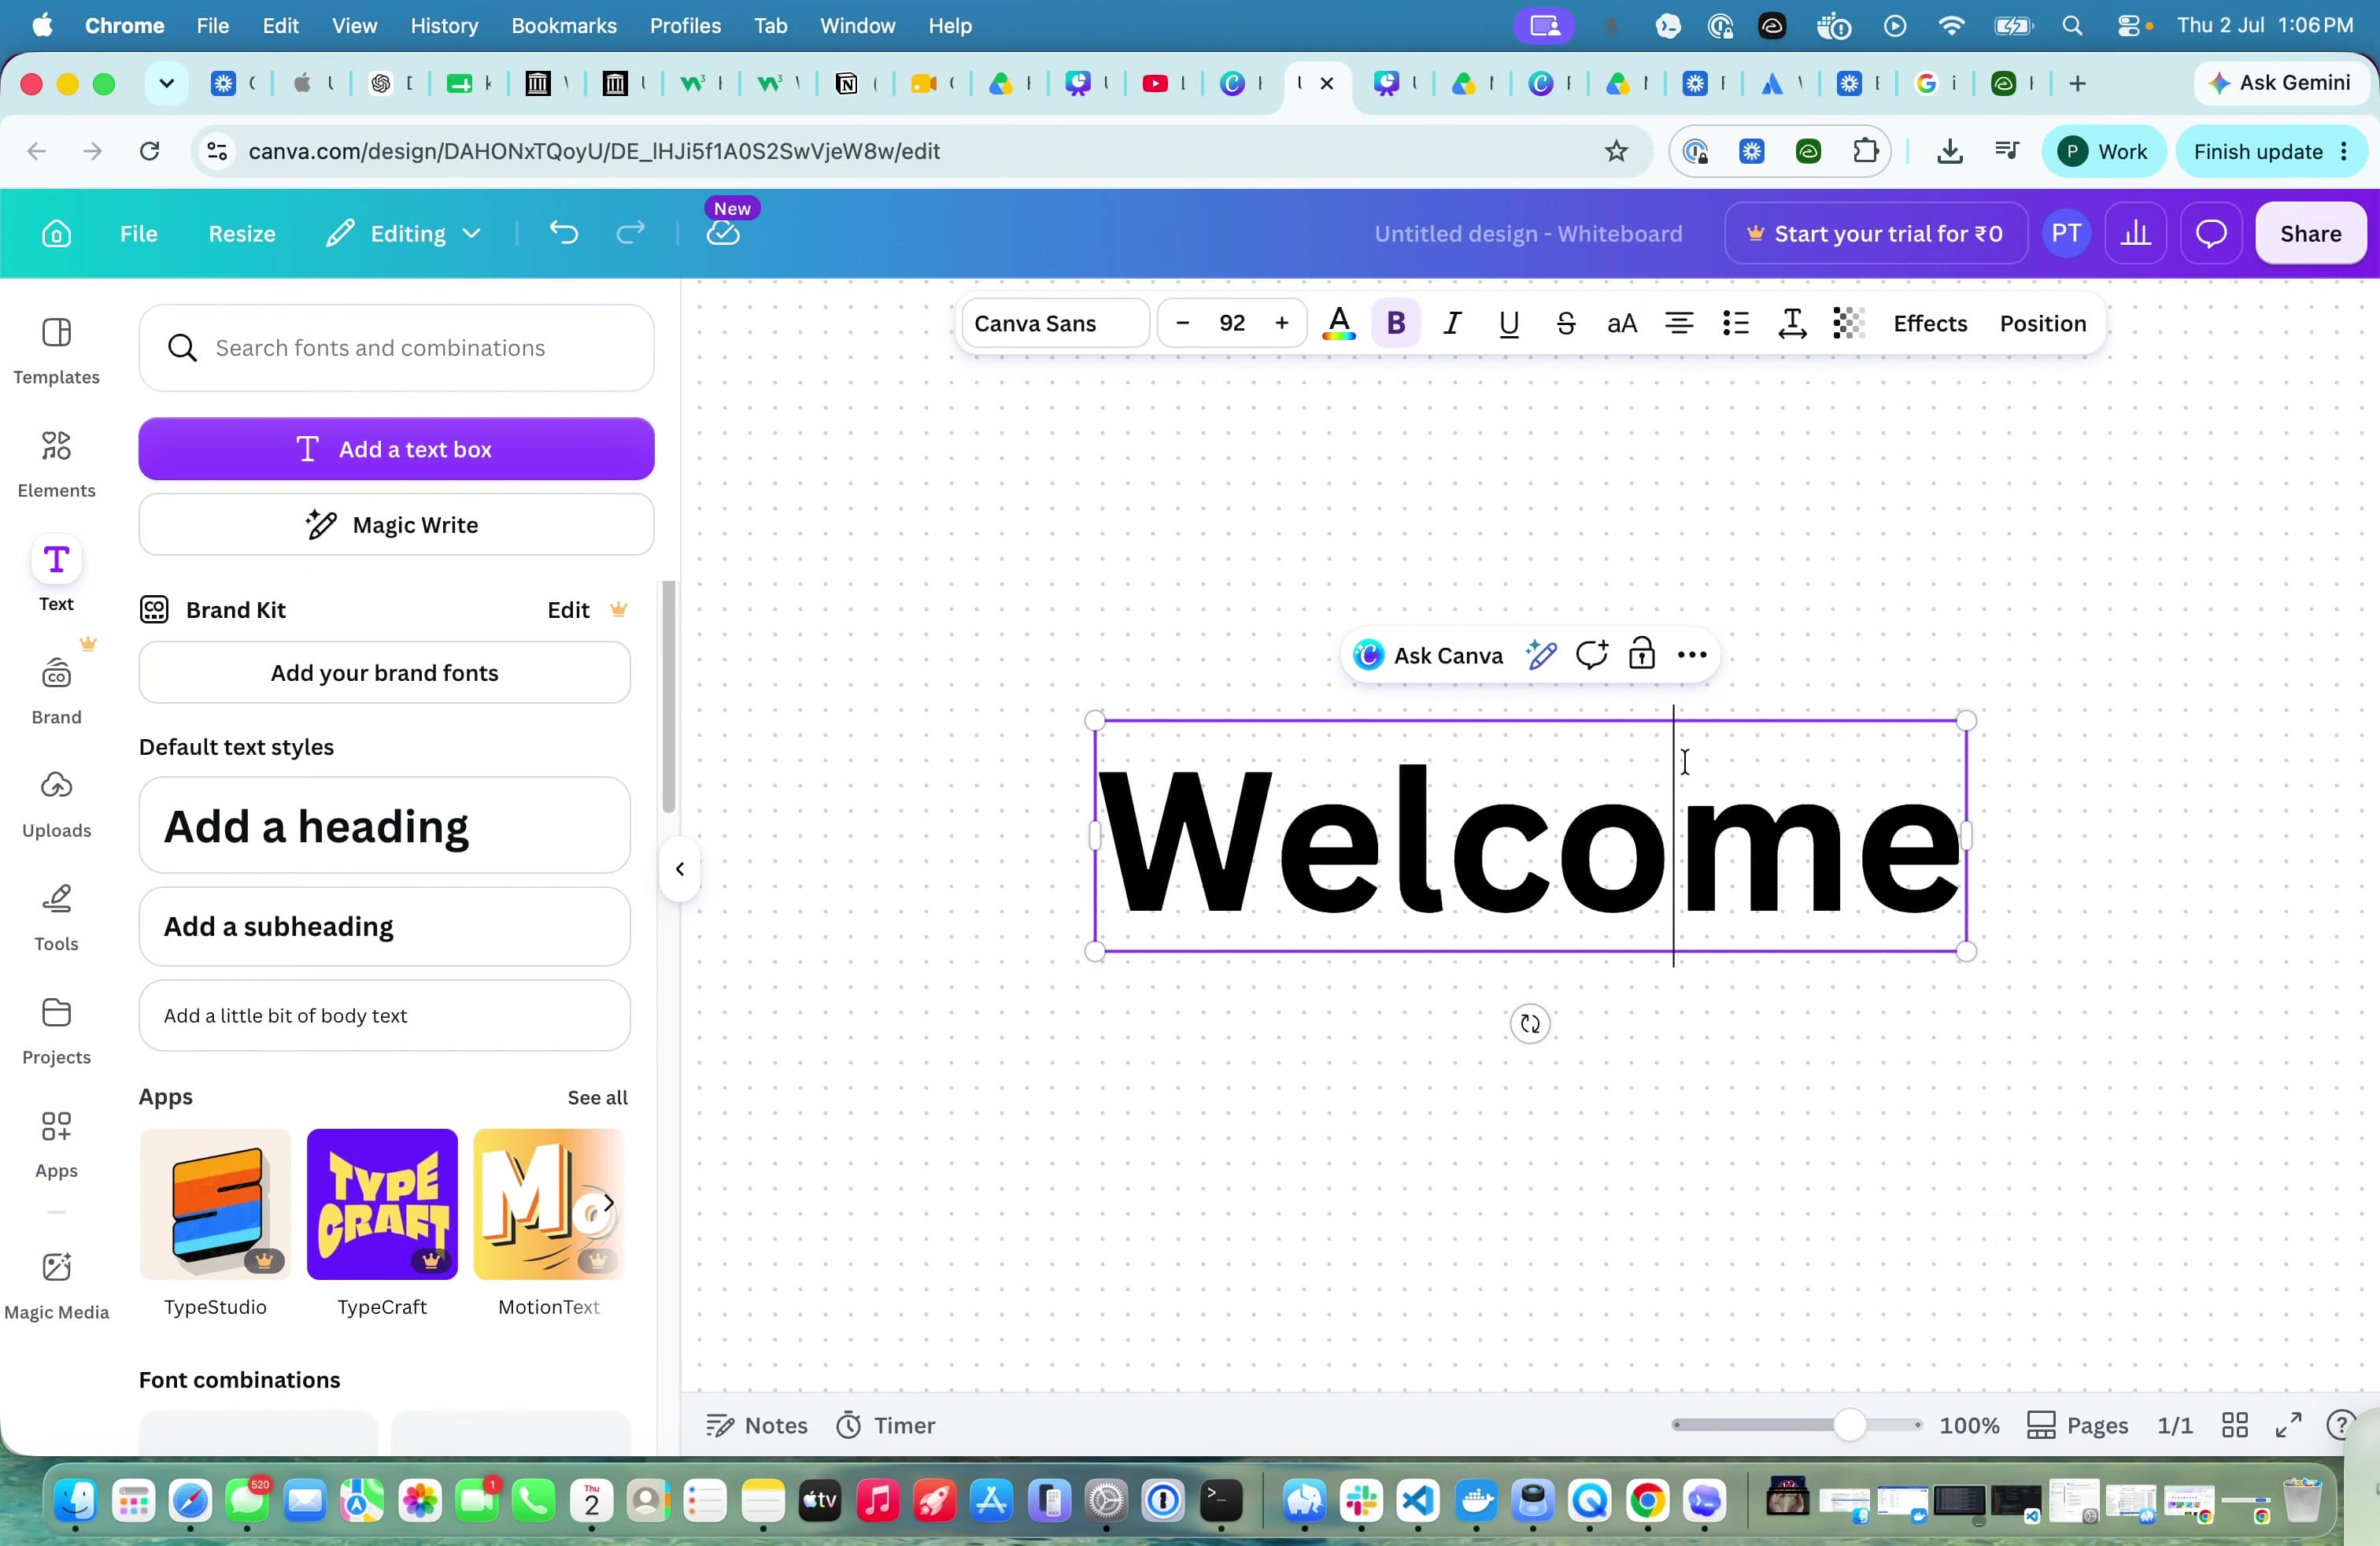Decrease font size with minus

(1183, 323)
